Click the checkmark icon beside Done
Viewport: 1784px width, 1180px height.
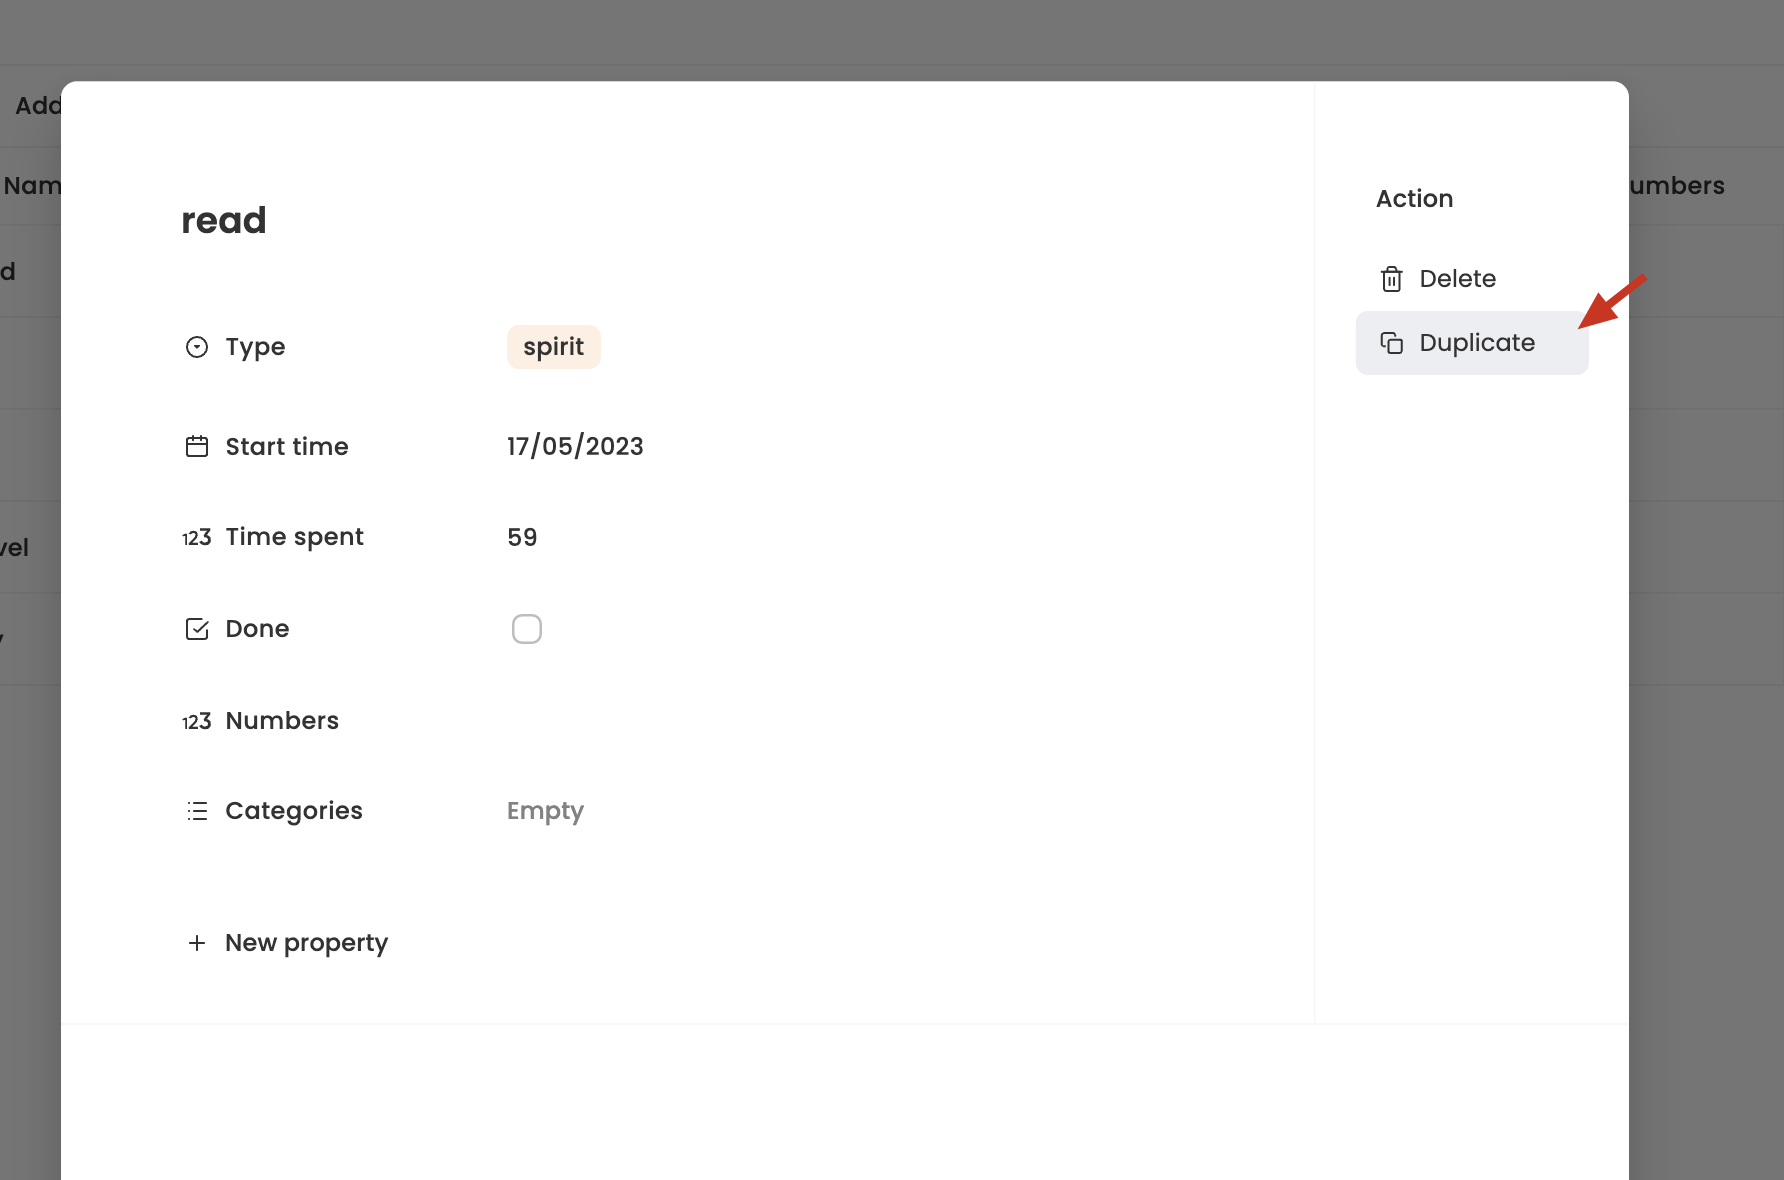(197, 628)
